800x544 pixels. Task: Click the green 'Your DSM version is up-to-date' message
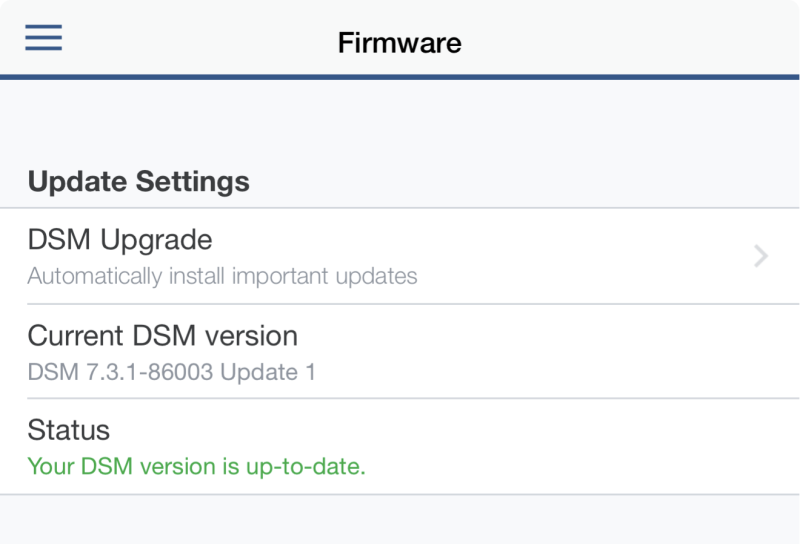pos(196,466)
